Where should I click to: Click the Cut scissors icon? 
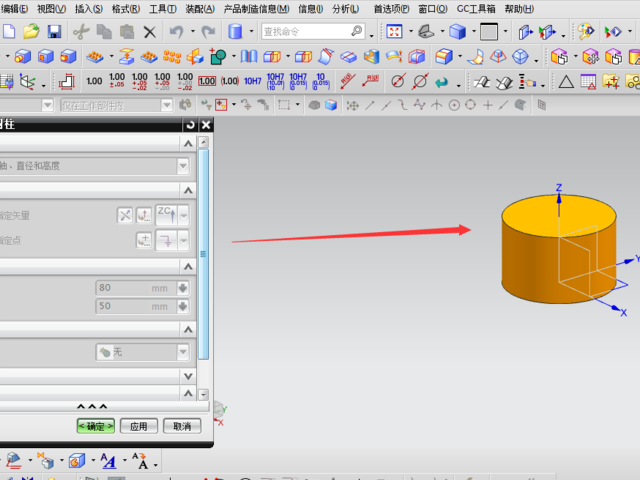tap(81, 32)
